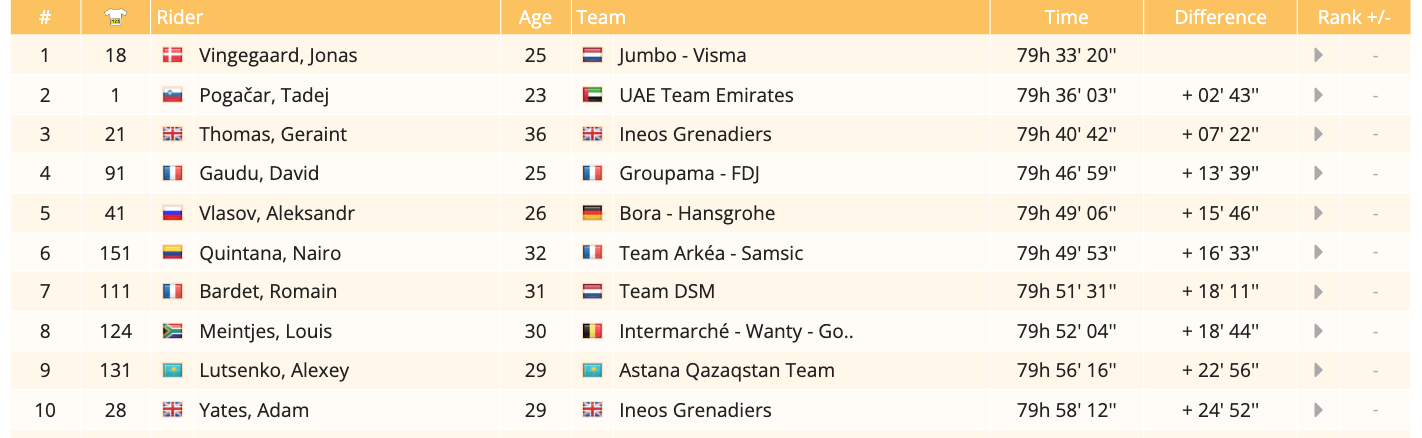Image resolution: width=1422 pixels, height=438 pixels.
Task: Sort by Rider column header
Action: coord(180,17)
